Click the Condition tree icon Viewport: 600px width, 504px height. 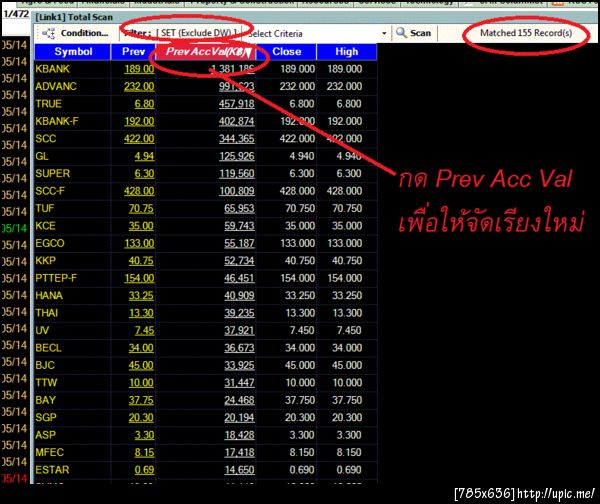49,34
